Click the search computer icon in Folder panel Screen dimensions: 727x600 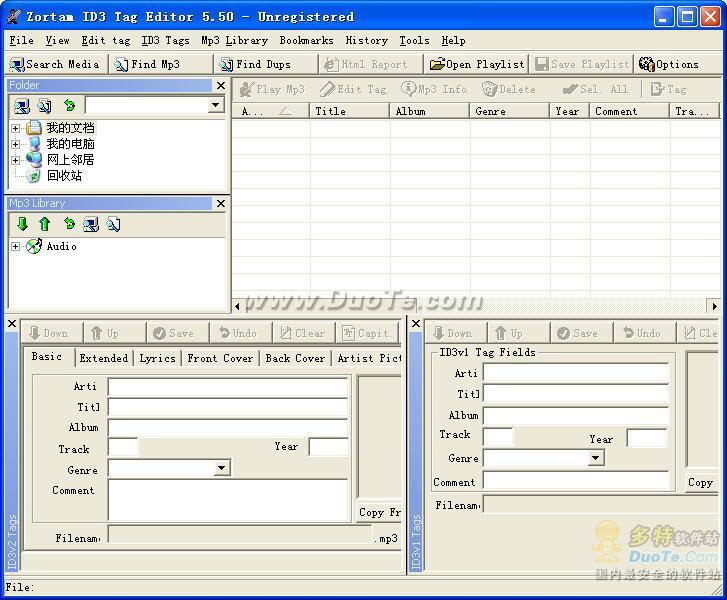click(x=21, y=106)
